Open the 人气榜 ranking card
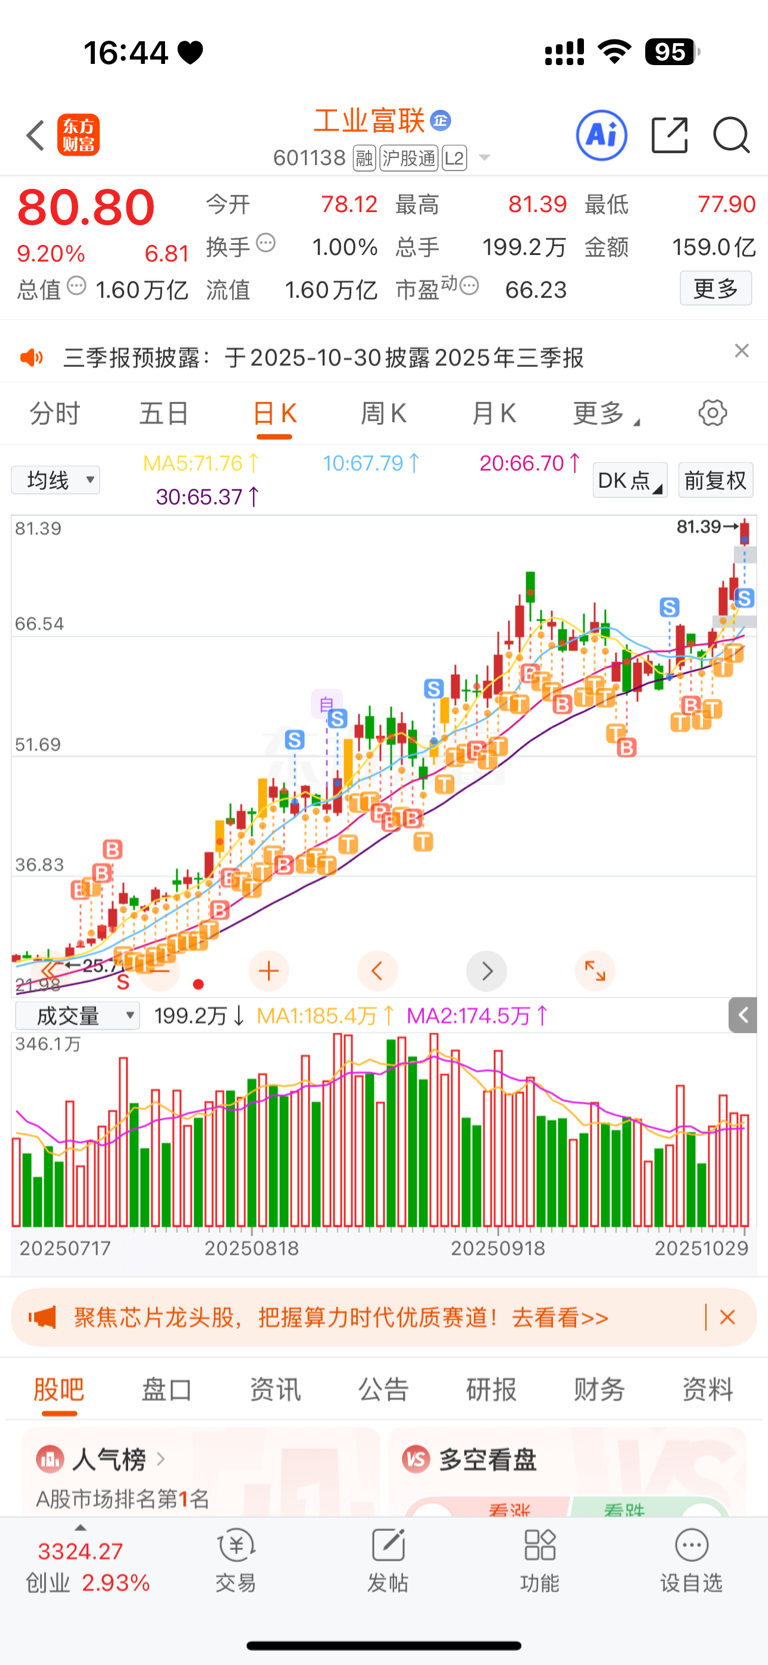Viewport: 768px width, 1665px height. (200, 1472)
